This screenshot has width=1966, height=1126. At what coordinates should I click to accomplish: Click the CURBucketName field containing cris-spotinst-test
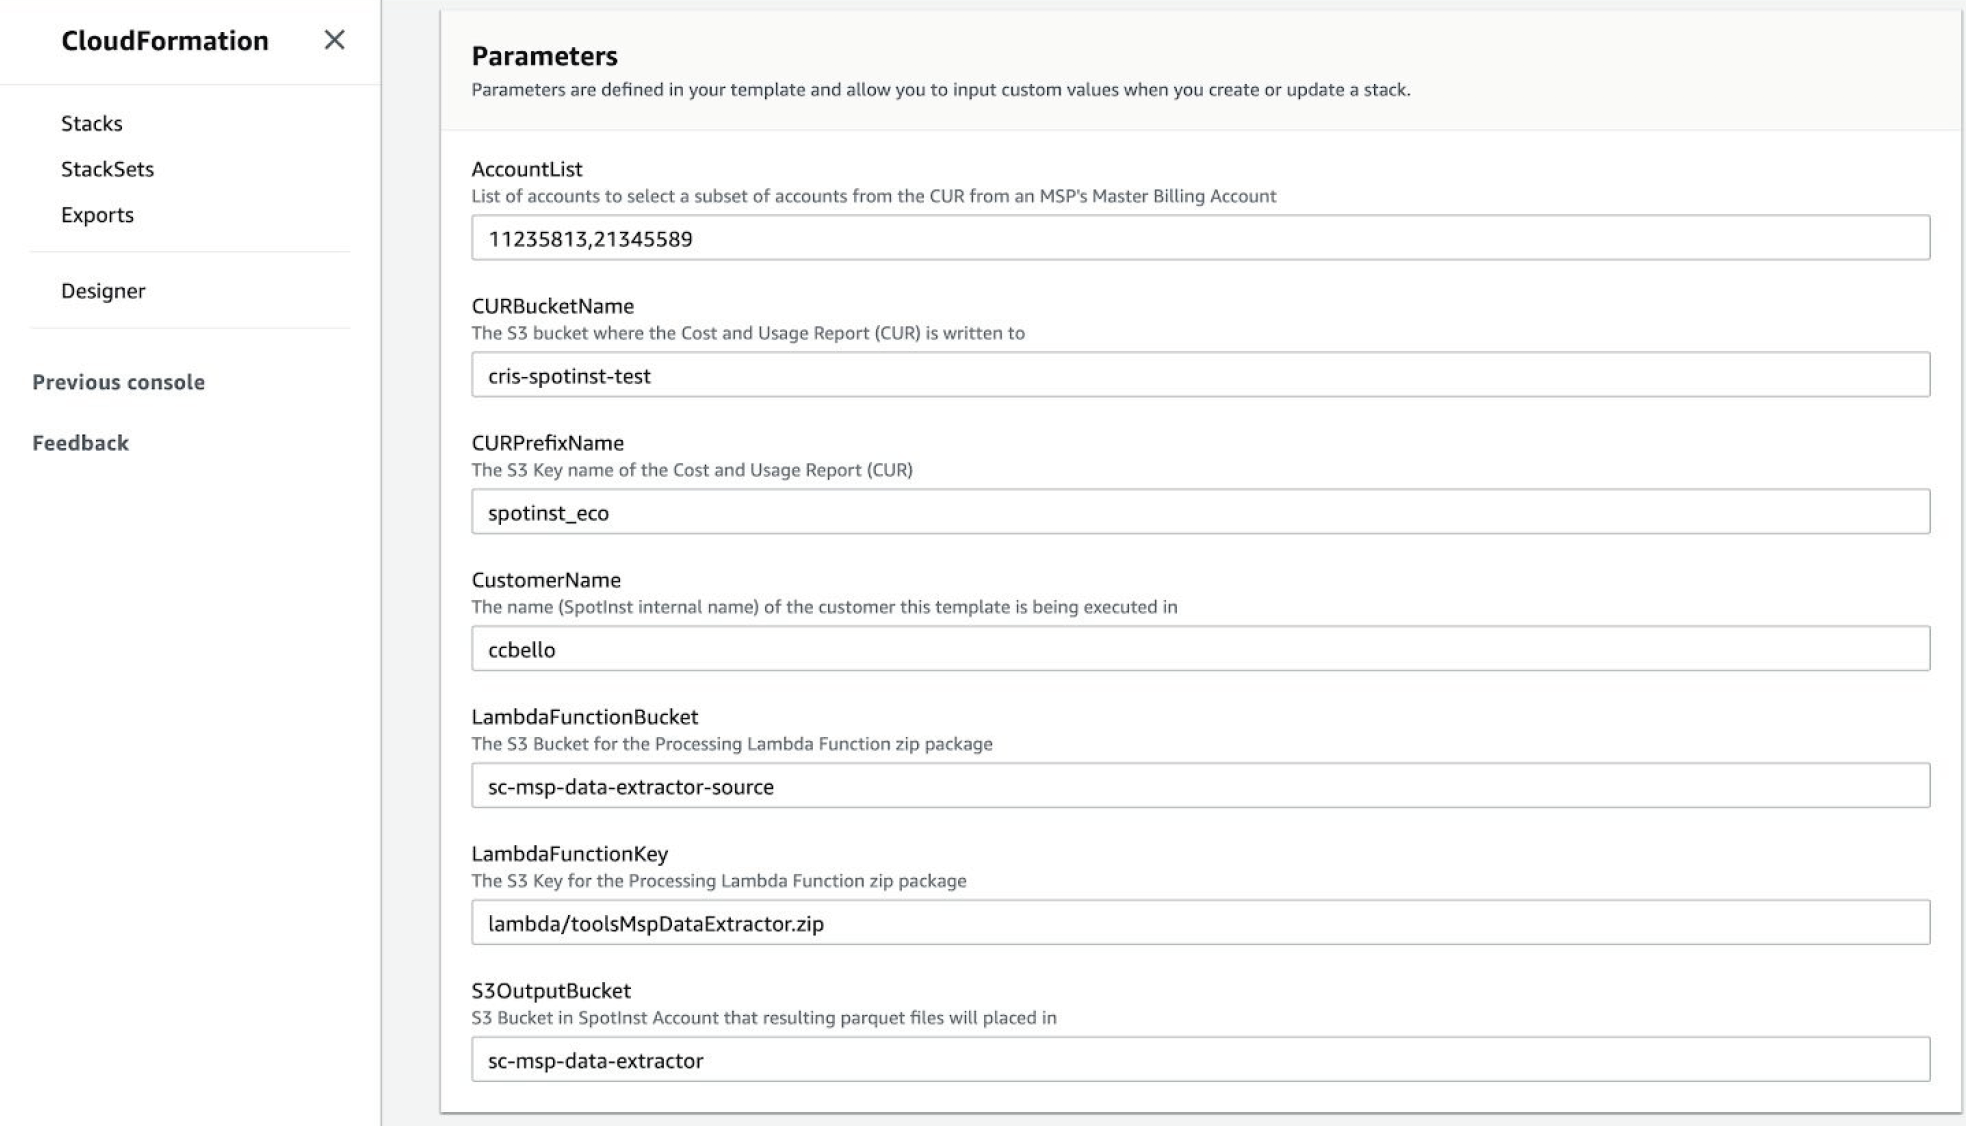click(x=1200, y=375)
